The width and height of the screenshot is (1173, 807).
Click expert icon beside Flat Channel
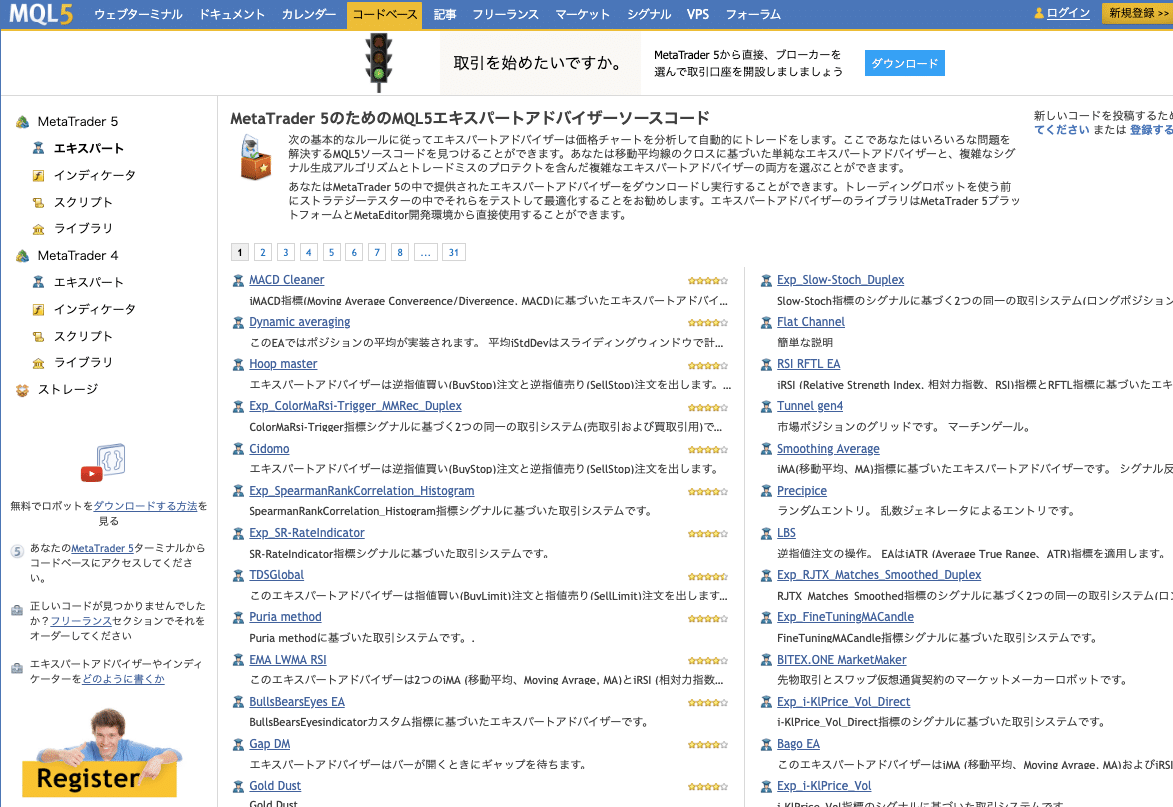766,322
